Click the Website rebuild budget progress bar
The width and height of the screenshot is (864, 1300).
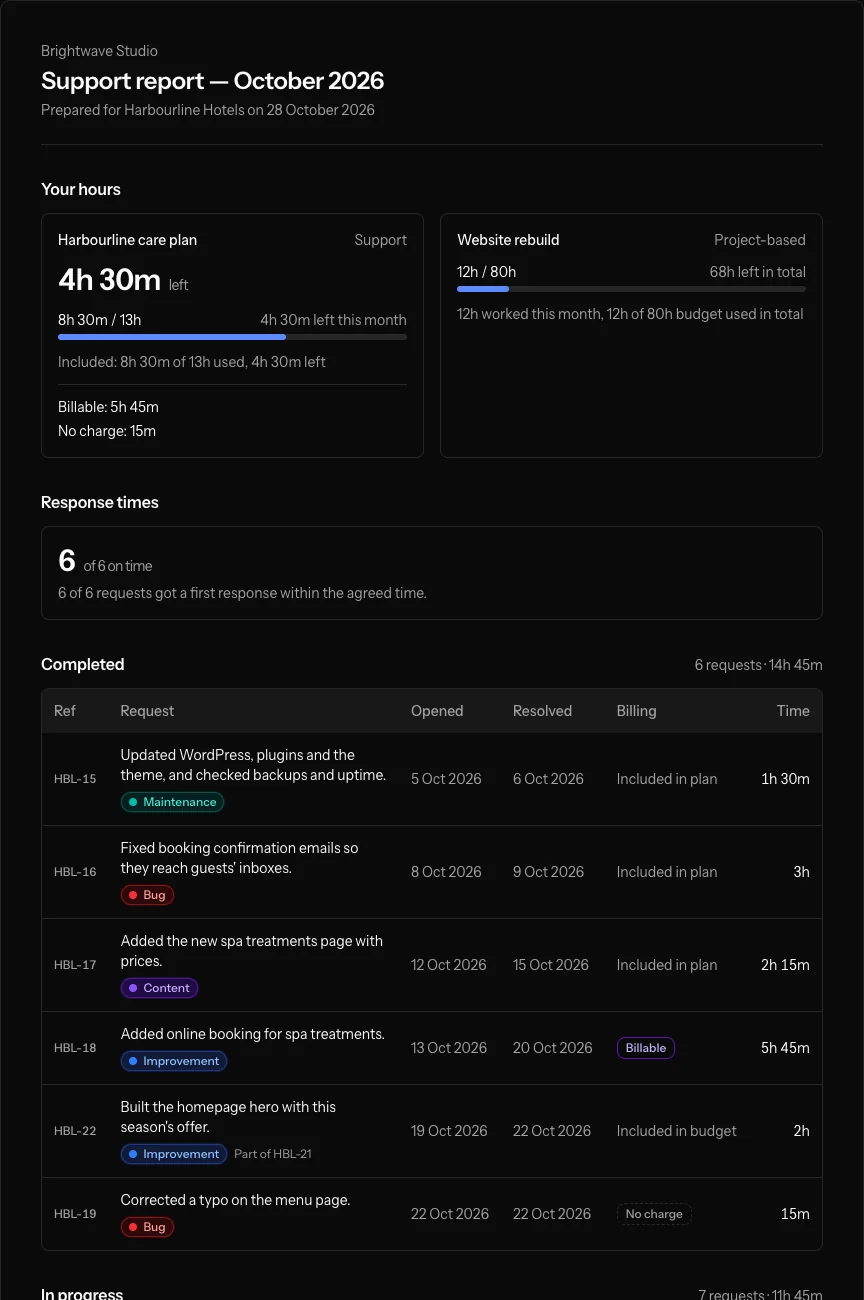(x=631, y=289)
